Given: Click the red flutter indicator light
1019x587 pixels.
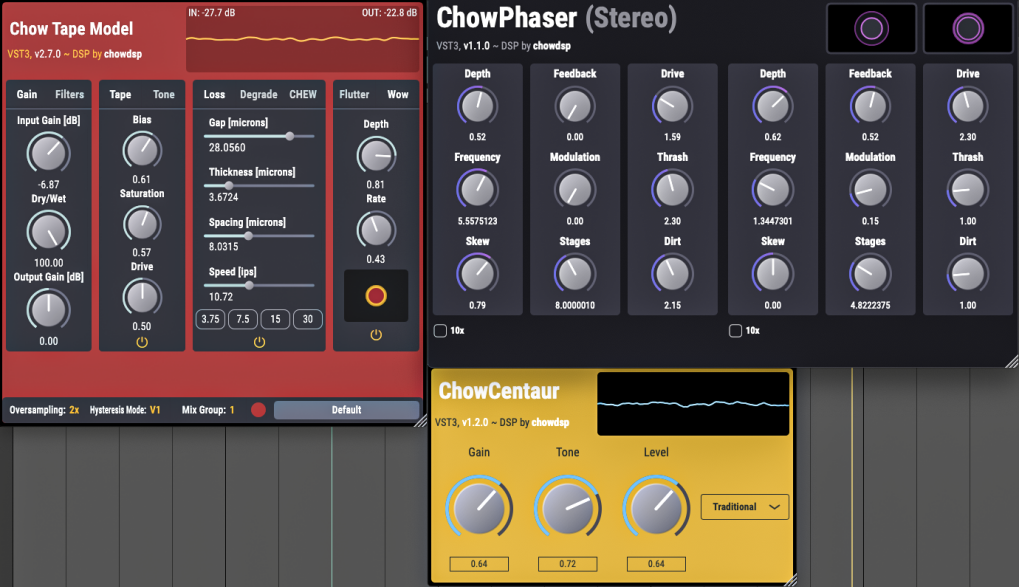Looking at the screenshot, I should [376, 296].
